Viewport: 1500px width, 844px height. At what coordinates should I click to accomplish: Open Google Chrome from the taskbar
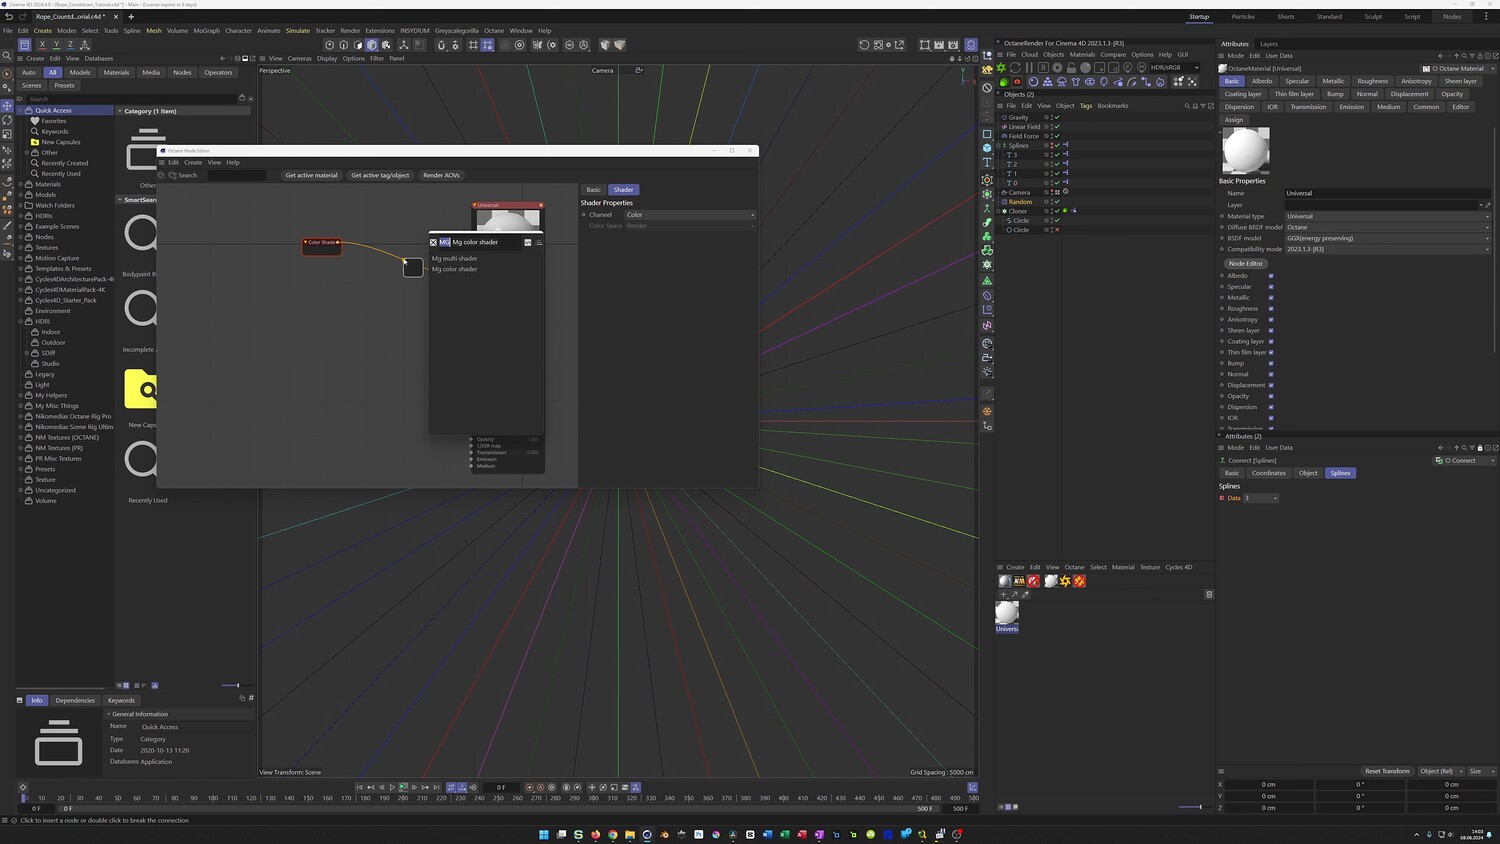pyautogui.click(x=613, y=834)
